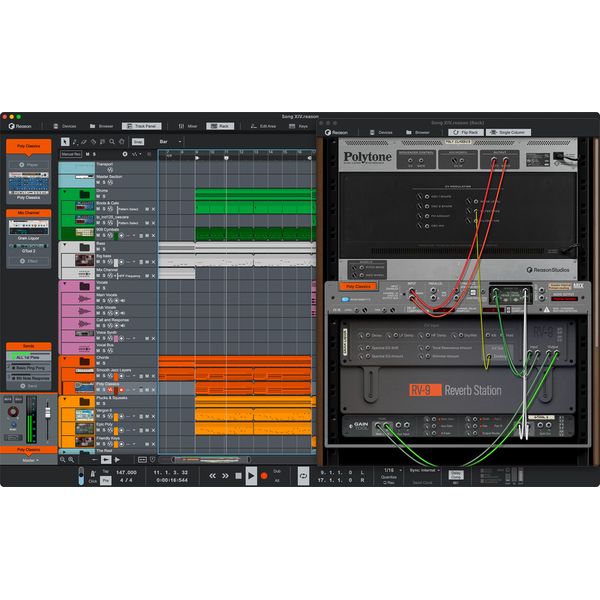Click the Bass folder icon
Viewport: 600px width, 600px height.
coord(85,247)
